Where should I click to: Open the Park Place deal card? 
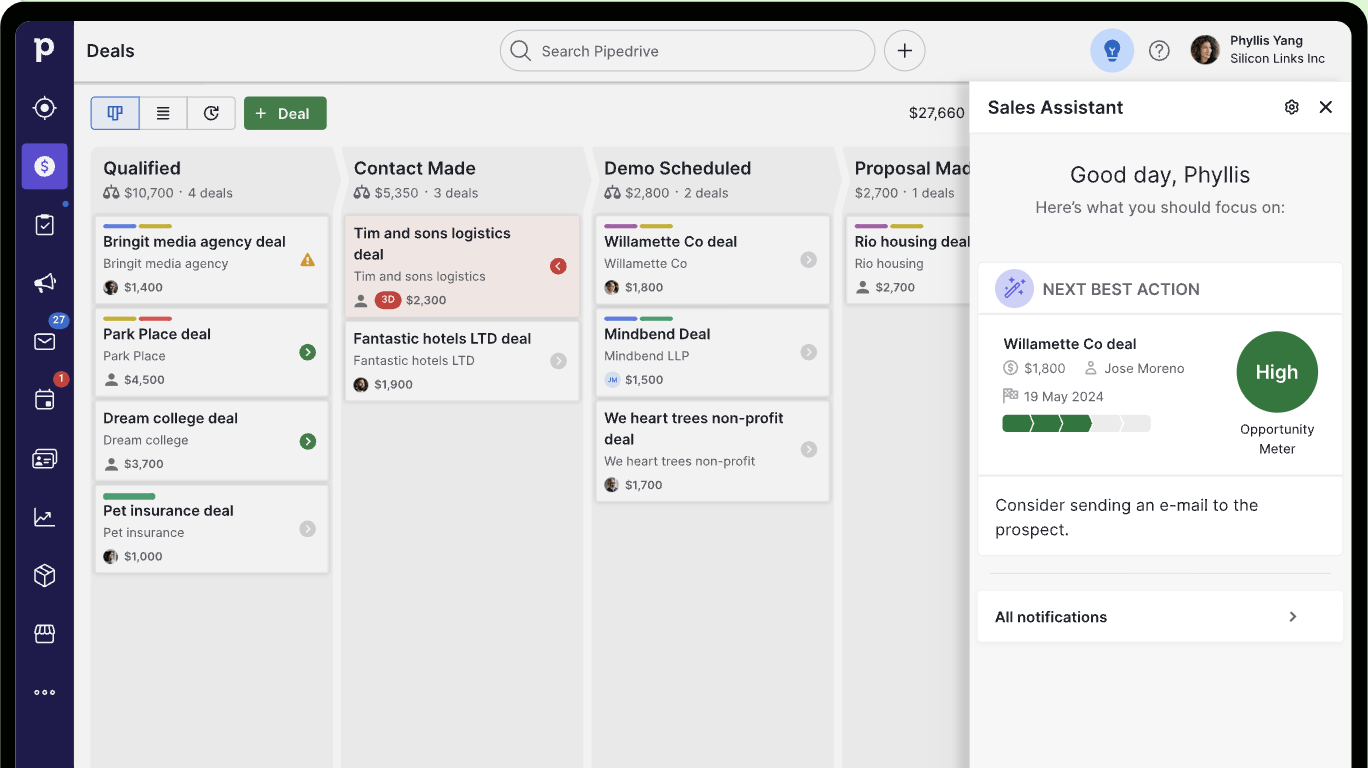[x=212, y=352]
